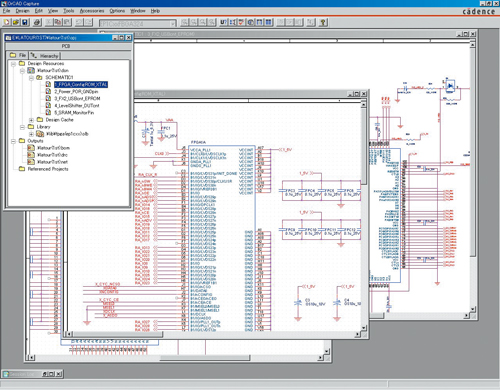Open the Tools menu
500x390 pixels.
point(68,11)
